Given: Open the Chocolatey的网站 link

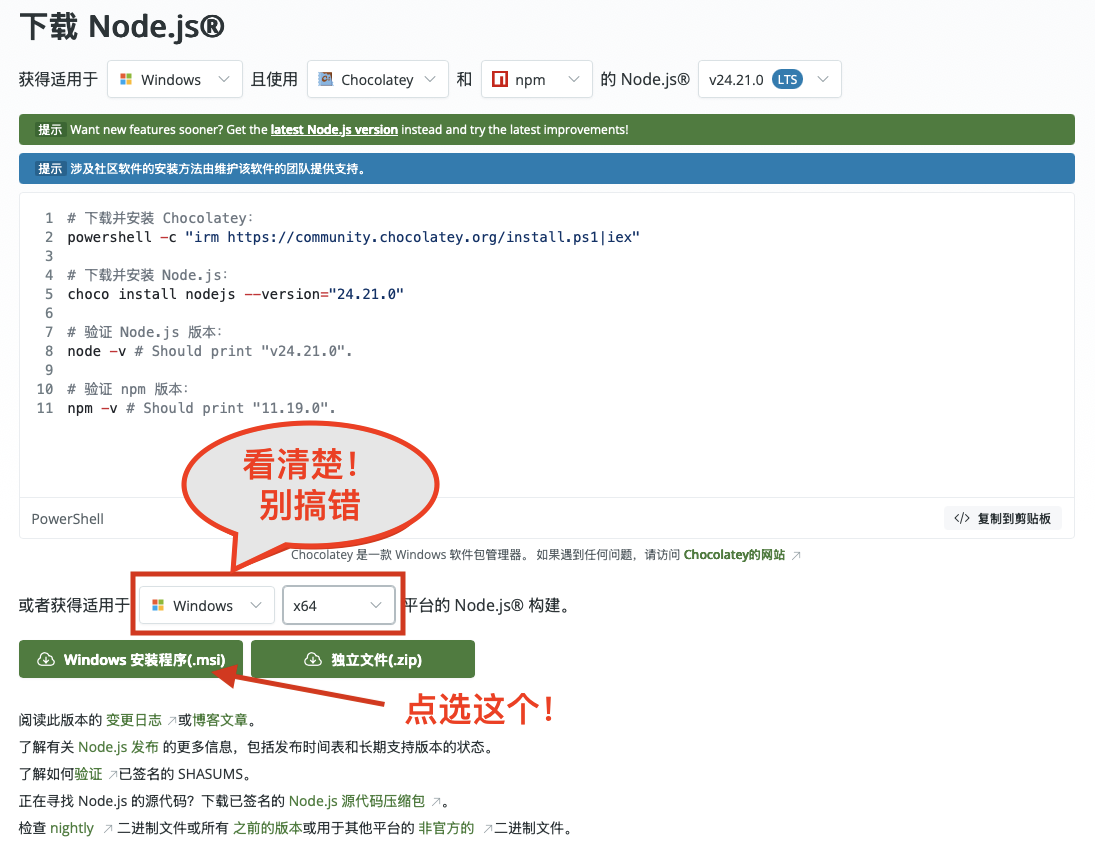Looking at the screenshot, I should 734,555.
